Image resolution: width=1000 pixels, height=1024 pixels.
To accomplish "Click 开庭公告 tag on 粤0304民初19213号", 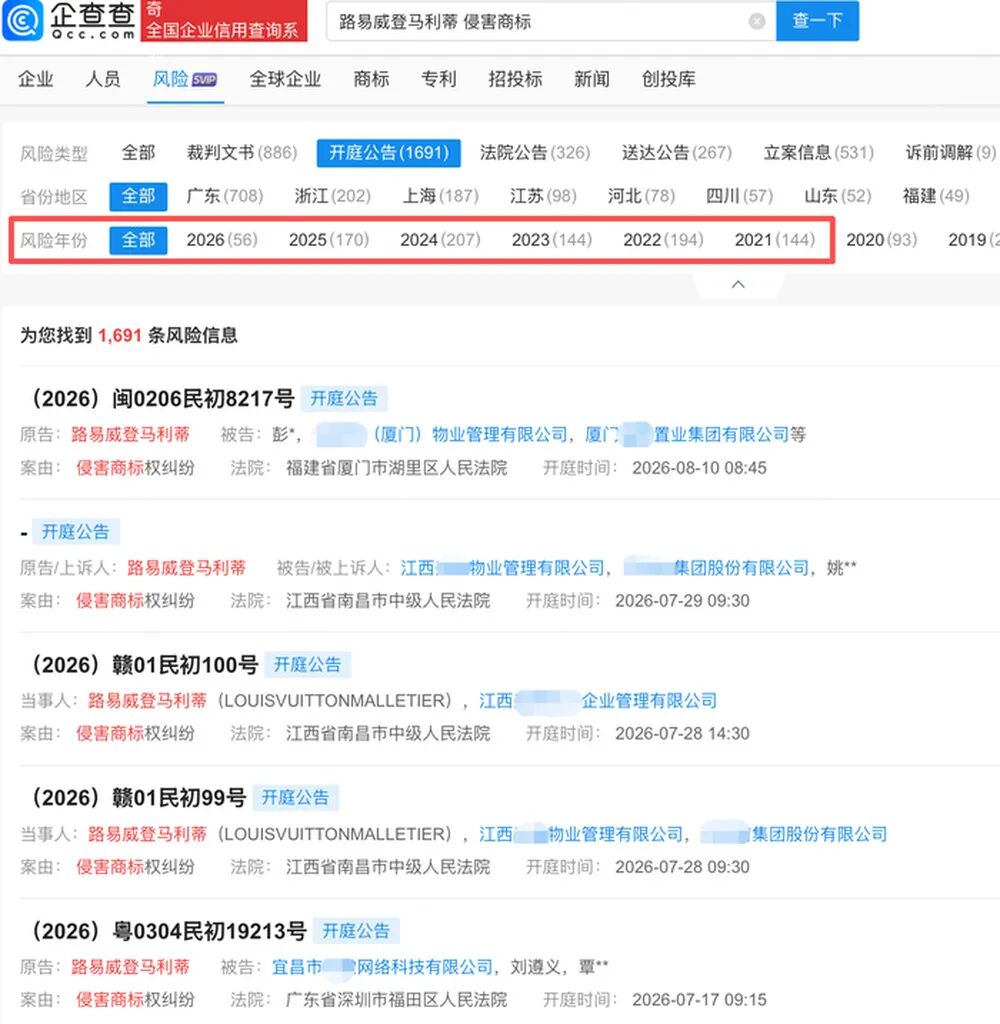I will pyautogui.click(x=356, y=931).
